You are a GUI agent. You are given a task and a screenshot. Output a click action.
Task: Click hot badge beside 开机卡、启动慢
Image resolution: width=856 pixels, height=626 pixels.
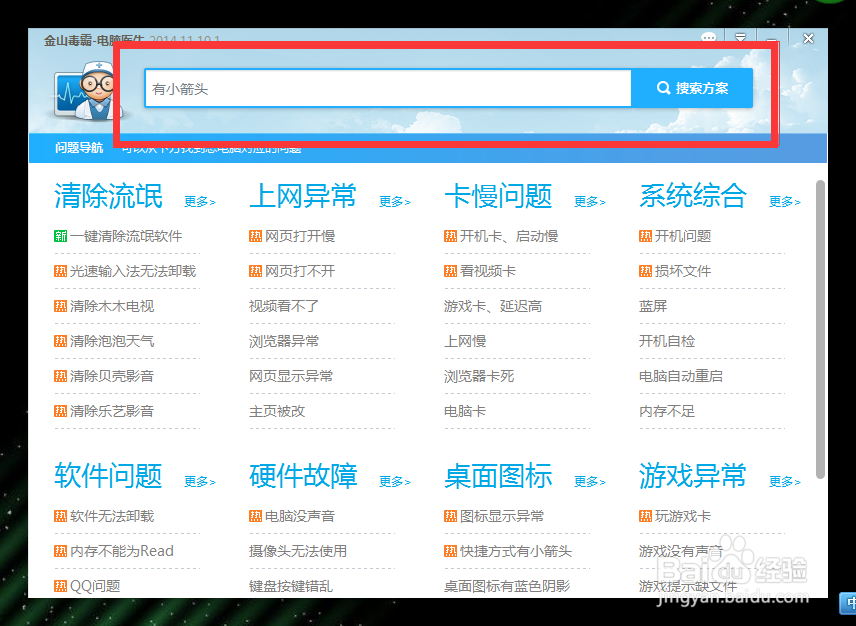[450, 236]
